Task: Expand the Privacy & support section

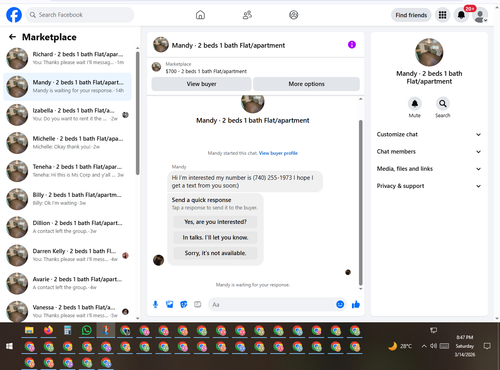Action: coord(429,186)
